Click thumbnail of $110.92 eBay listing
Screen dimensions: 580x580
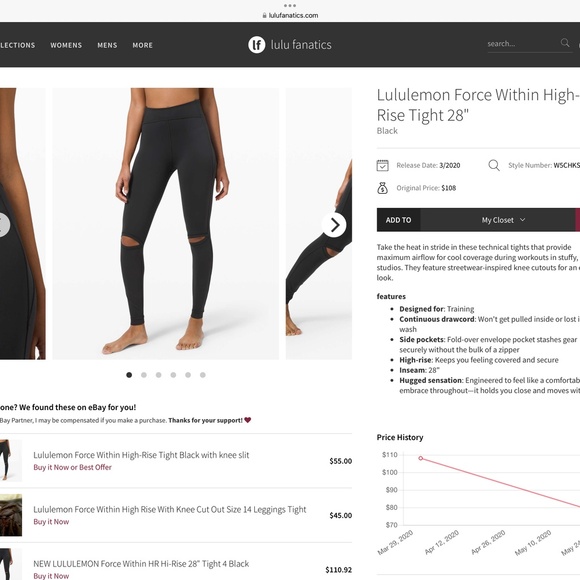click(11, 564)
